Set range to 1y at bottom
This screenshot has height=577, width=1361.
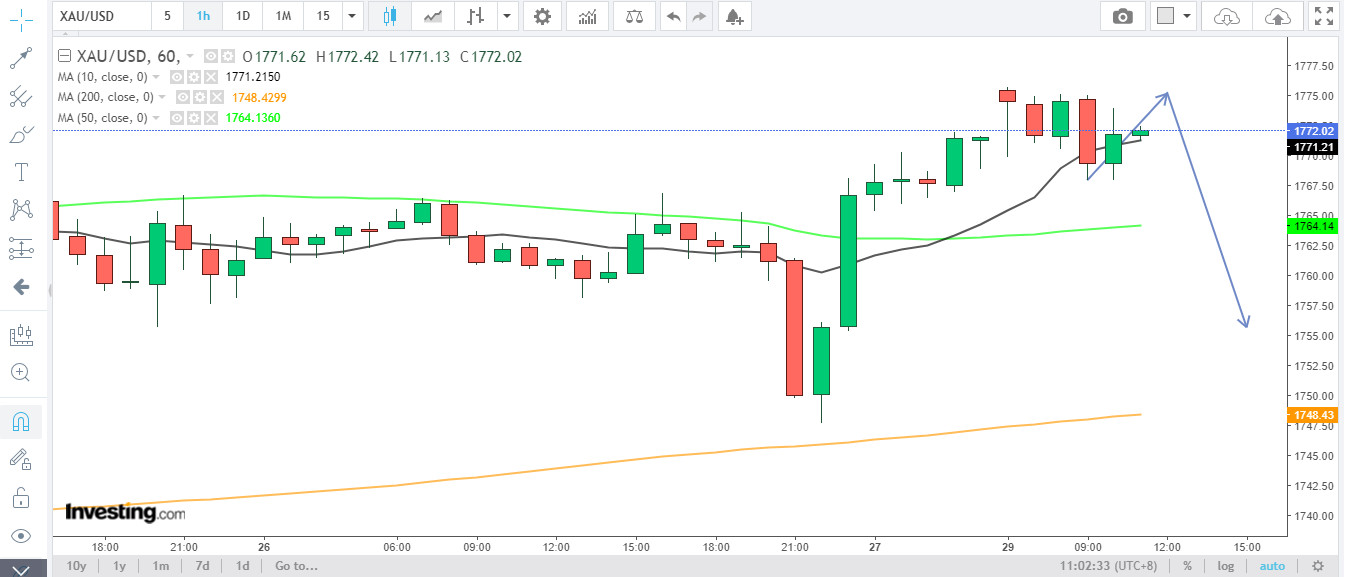(119, 566)
